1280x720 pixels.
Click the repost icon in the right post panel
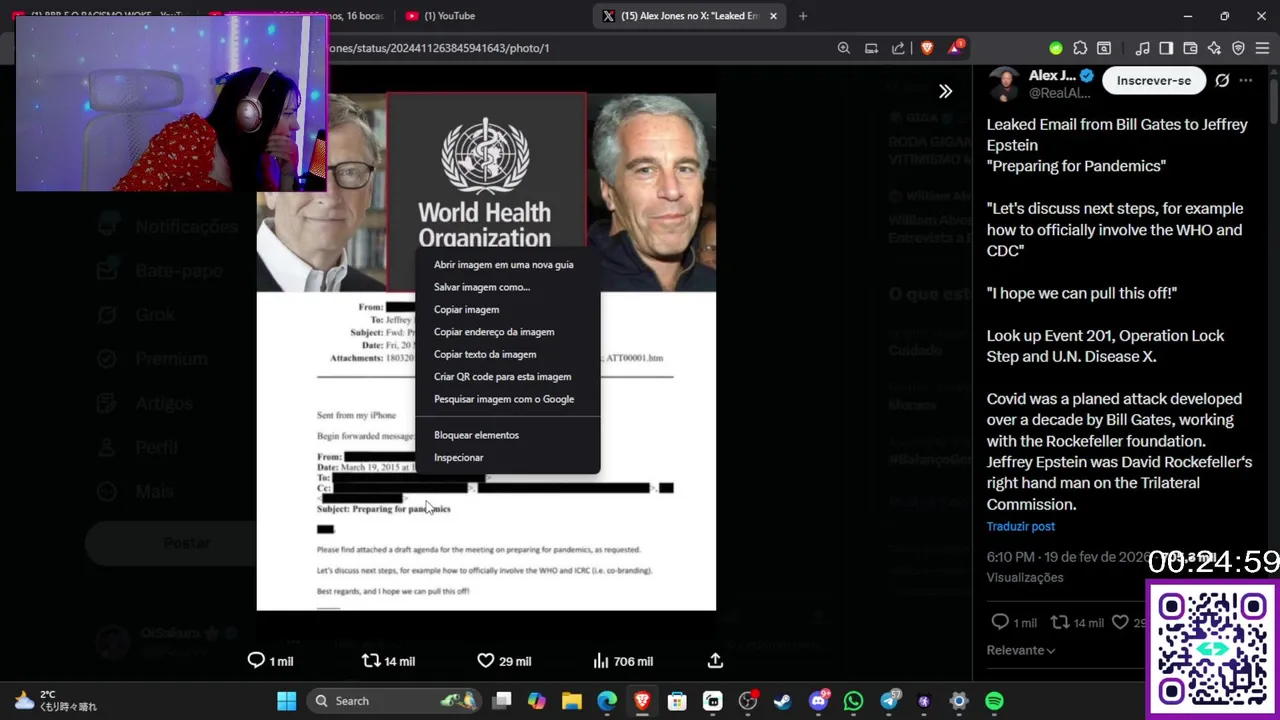(1059, 622)
